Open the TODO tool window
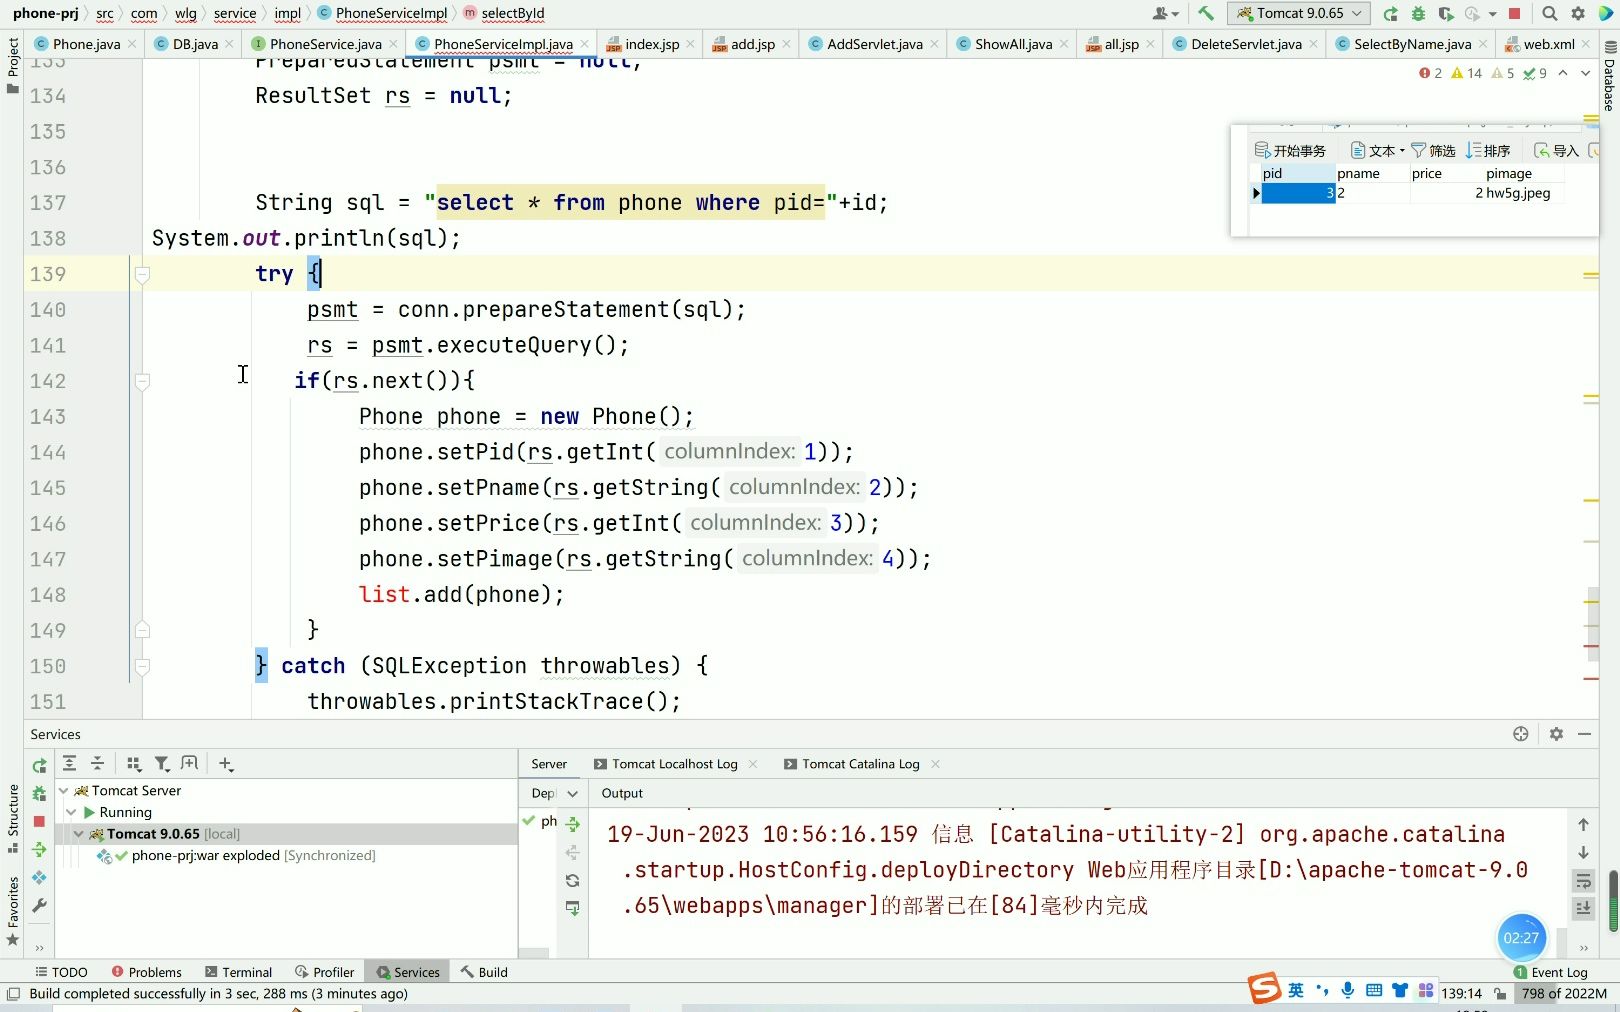This screenshot has height=1012, width=1620. pyautogui.click(x=61, y=972)
